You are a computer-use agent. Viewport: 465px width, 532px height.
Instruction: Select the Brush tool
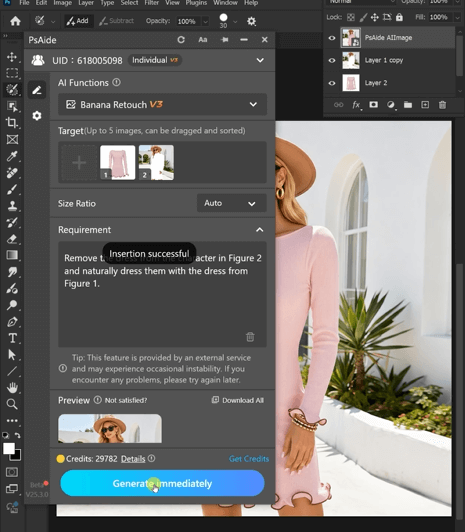[12, 189]
